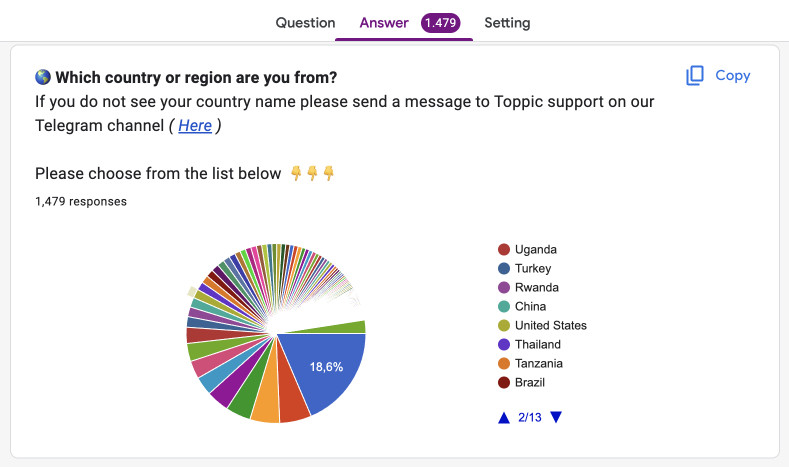
Task: Click the Copy button label
Action: coord(733,75)
